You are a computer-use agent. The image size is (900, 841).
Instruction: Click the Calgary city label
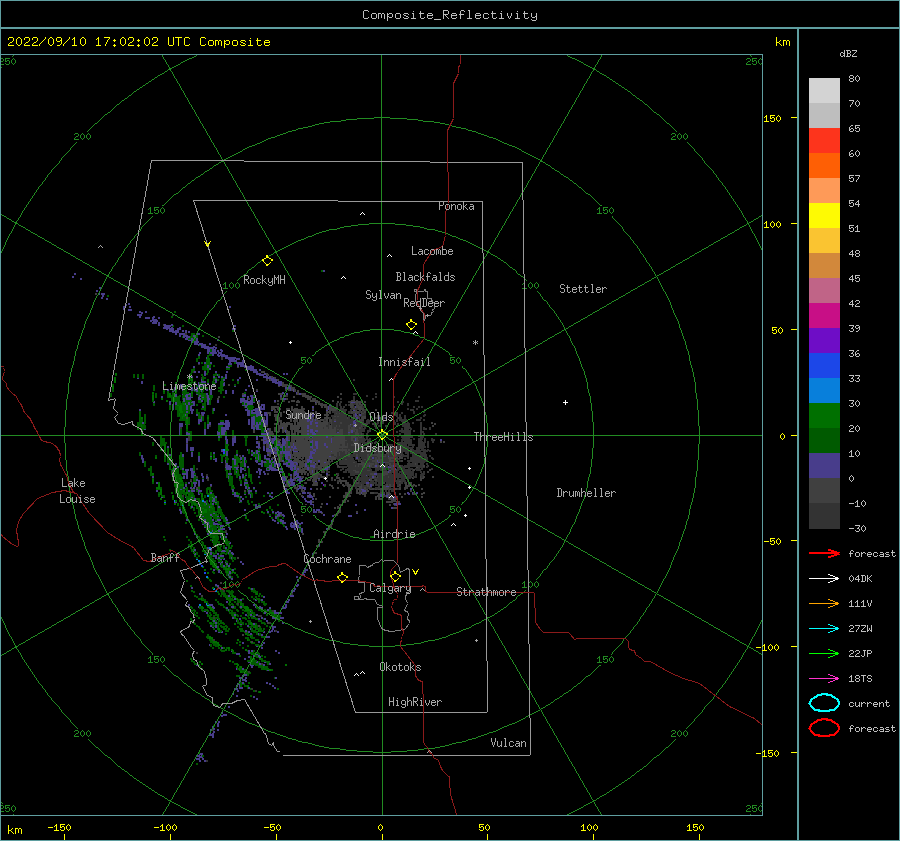pos(390,588)
